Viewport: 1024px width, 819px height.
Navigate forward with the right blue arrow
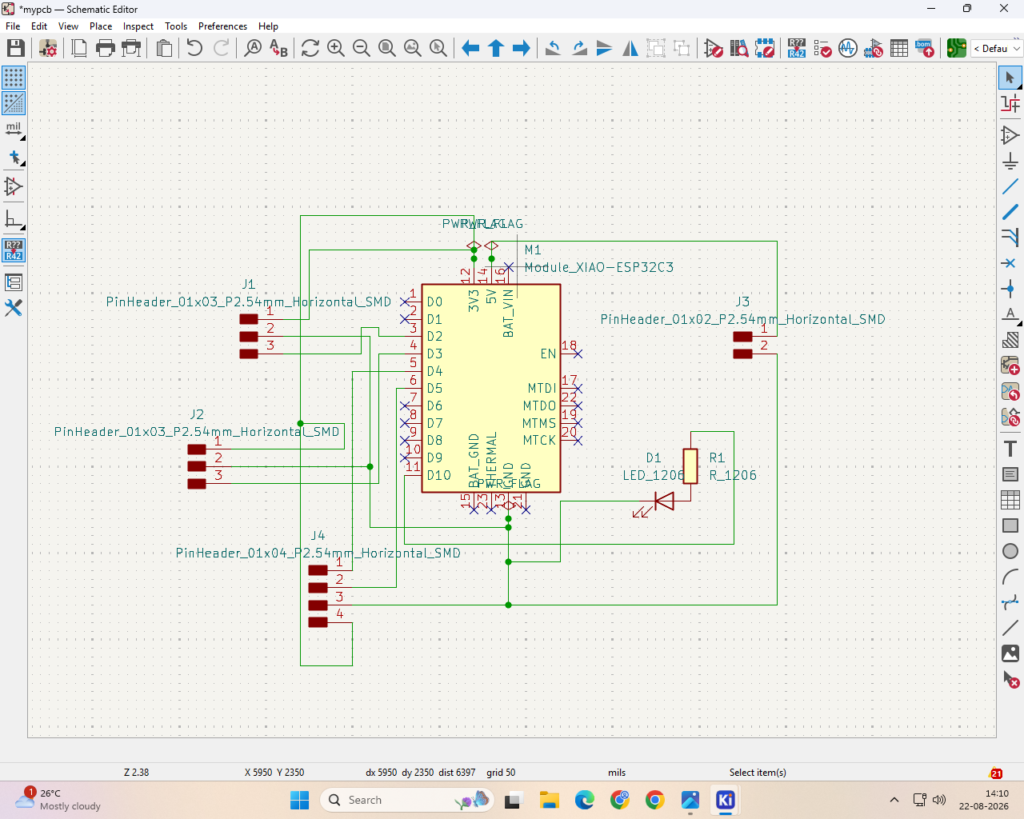pyautogui.click(x=521, y=48)
